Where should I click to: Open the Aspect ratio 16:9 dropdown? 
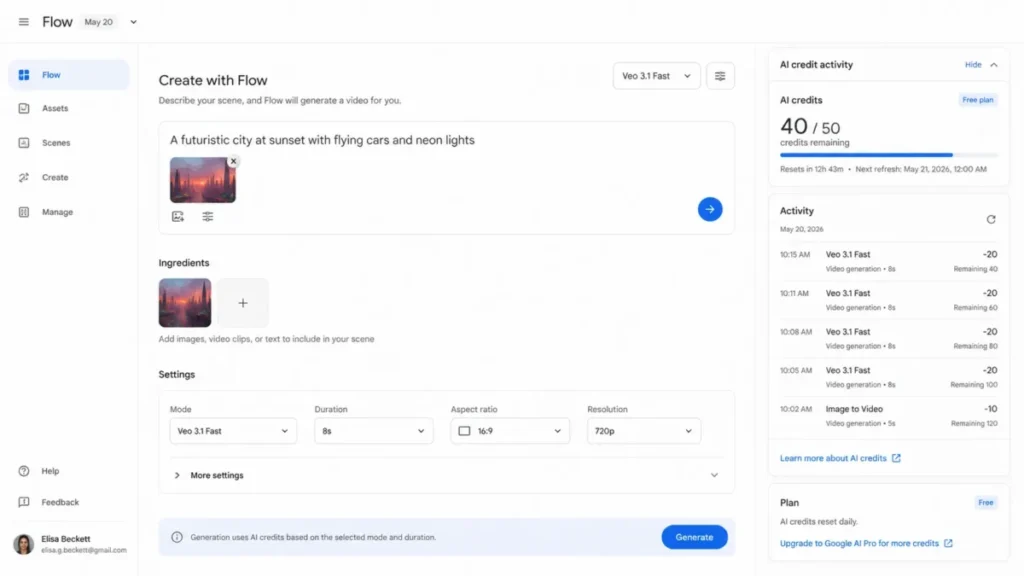click(510, 431)
